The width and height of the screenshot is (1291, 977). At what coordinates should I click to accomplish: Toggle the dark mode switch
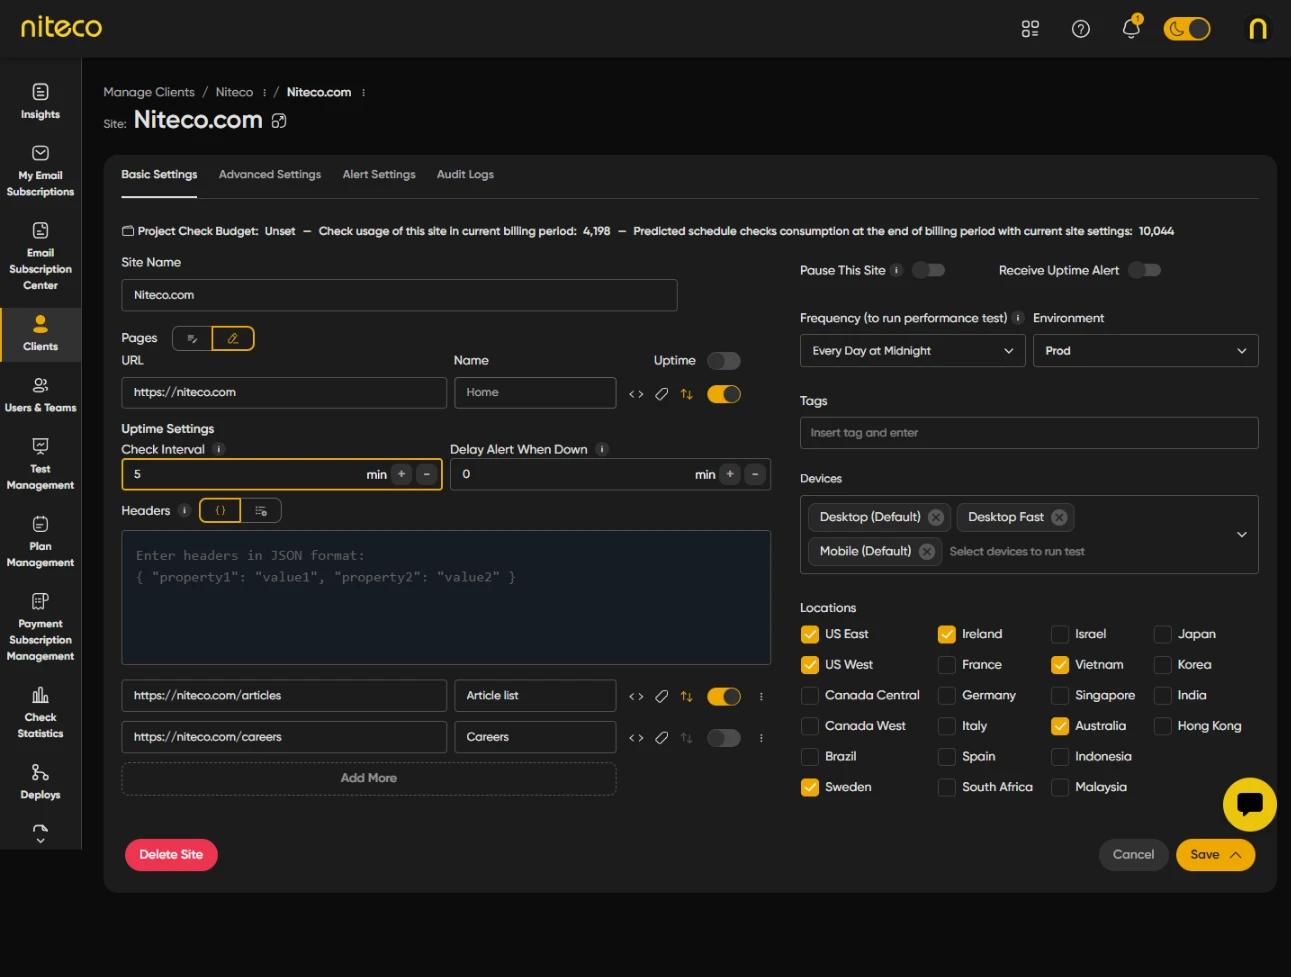pyautogui.click(x=1186, y=29)
